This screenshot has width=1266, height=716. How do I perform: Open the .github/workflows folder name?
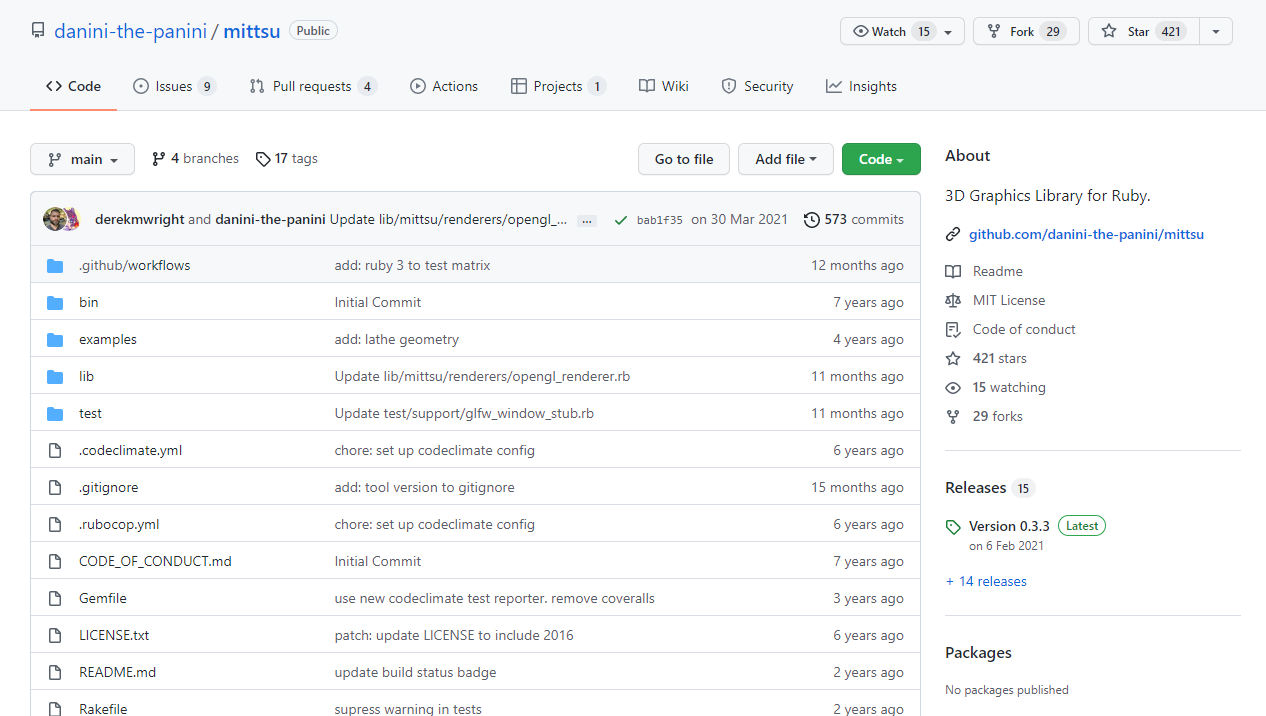(135, 265)
